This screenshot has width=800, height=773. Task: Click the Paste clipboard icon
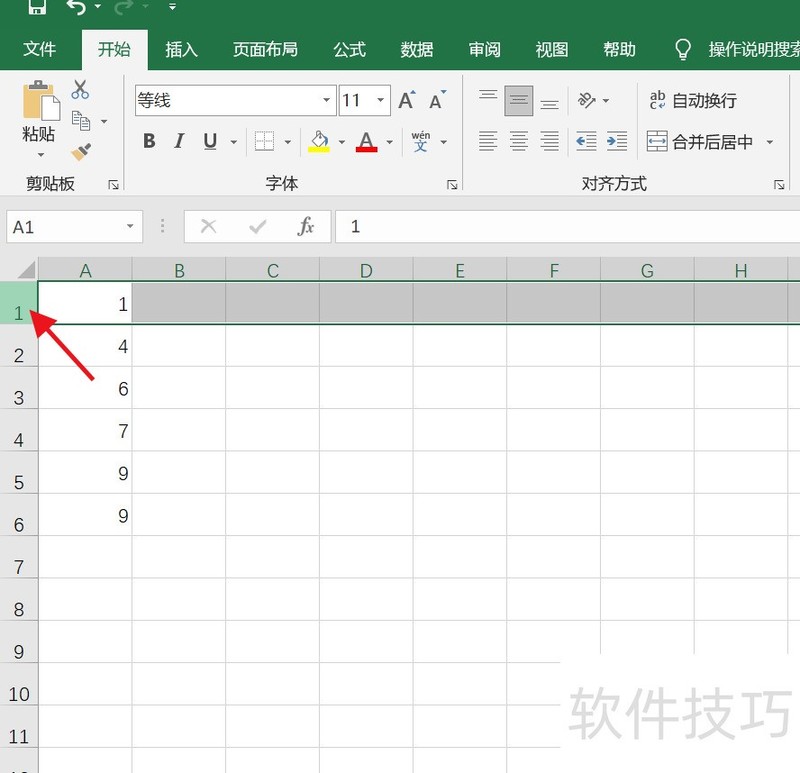pyautogui.click(x=41, y=100)
